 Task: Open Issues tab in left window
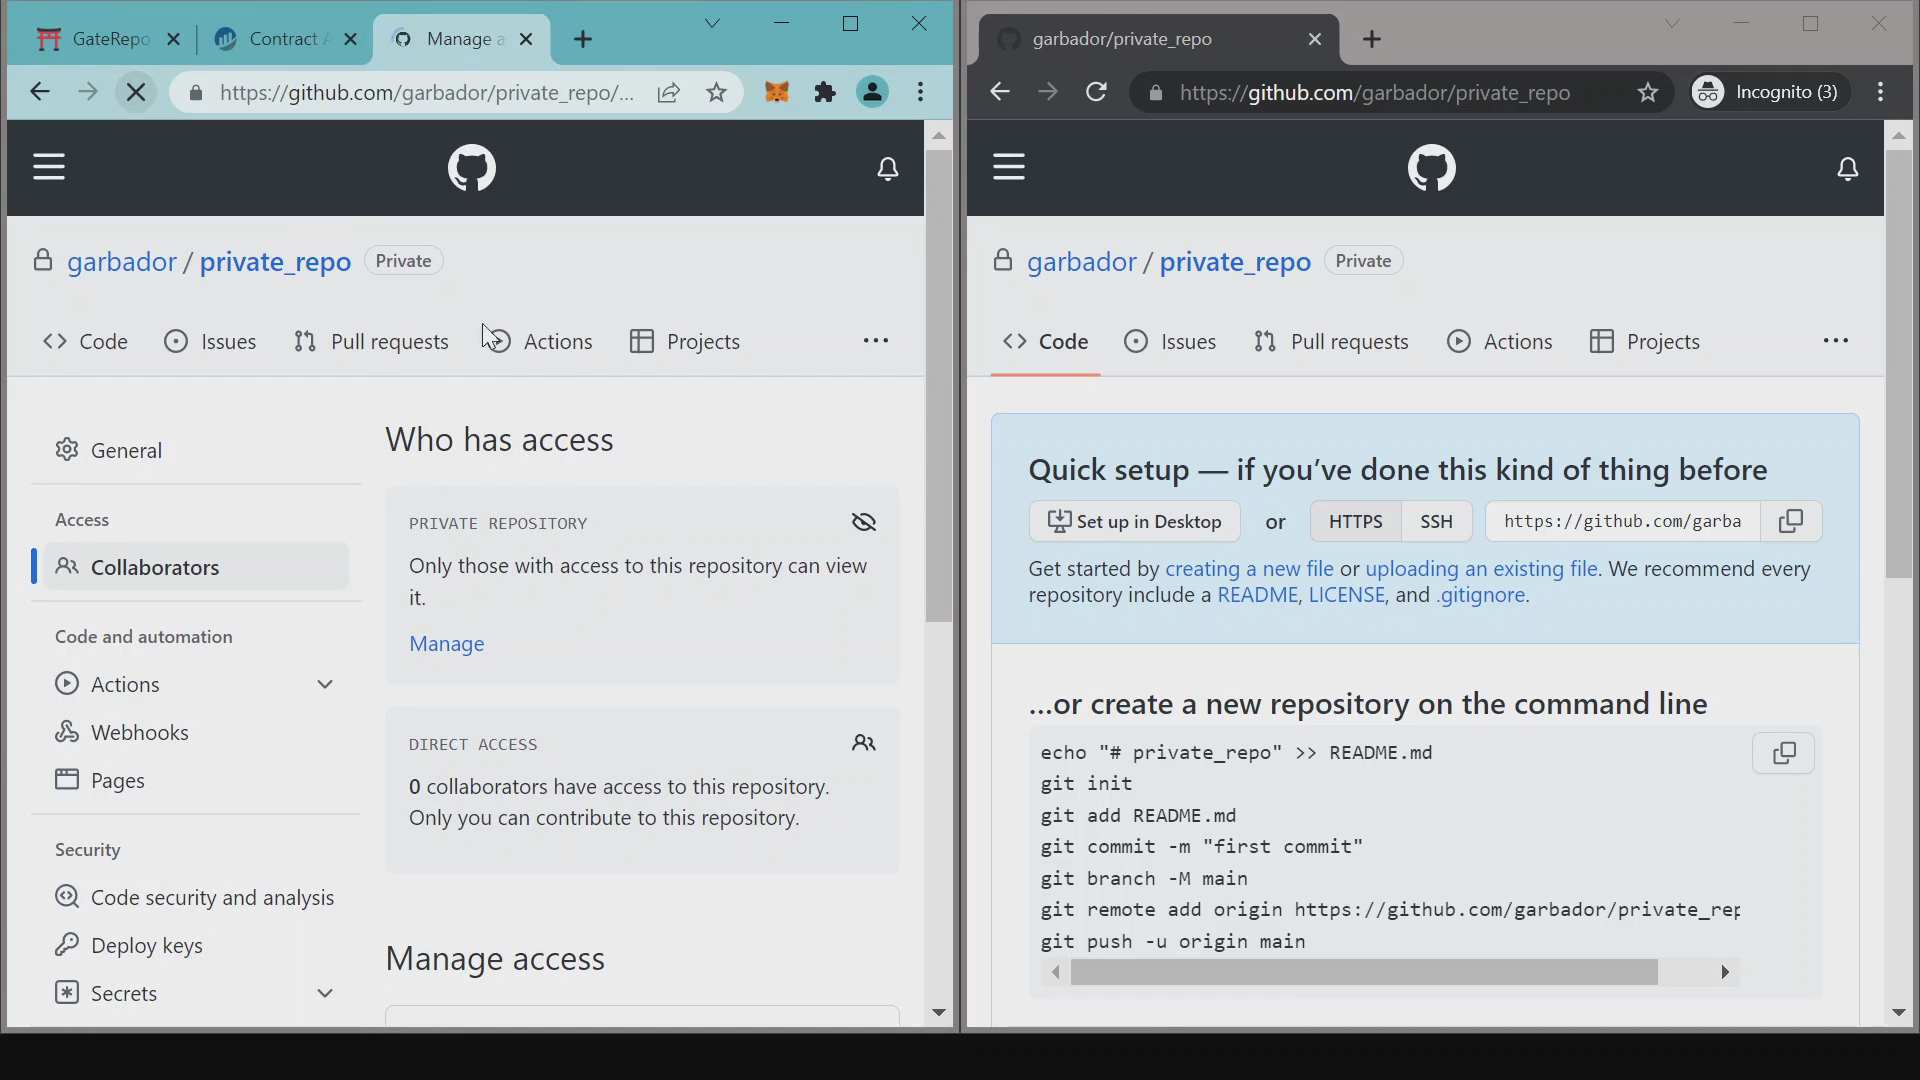210,341
